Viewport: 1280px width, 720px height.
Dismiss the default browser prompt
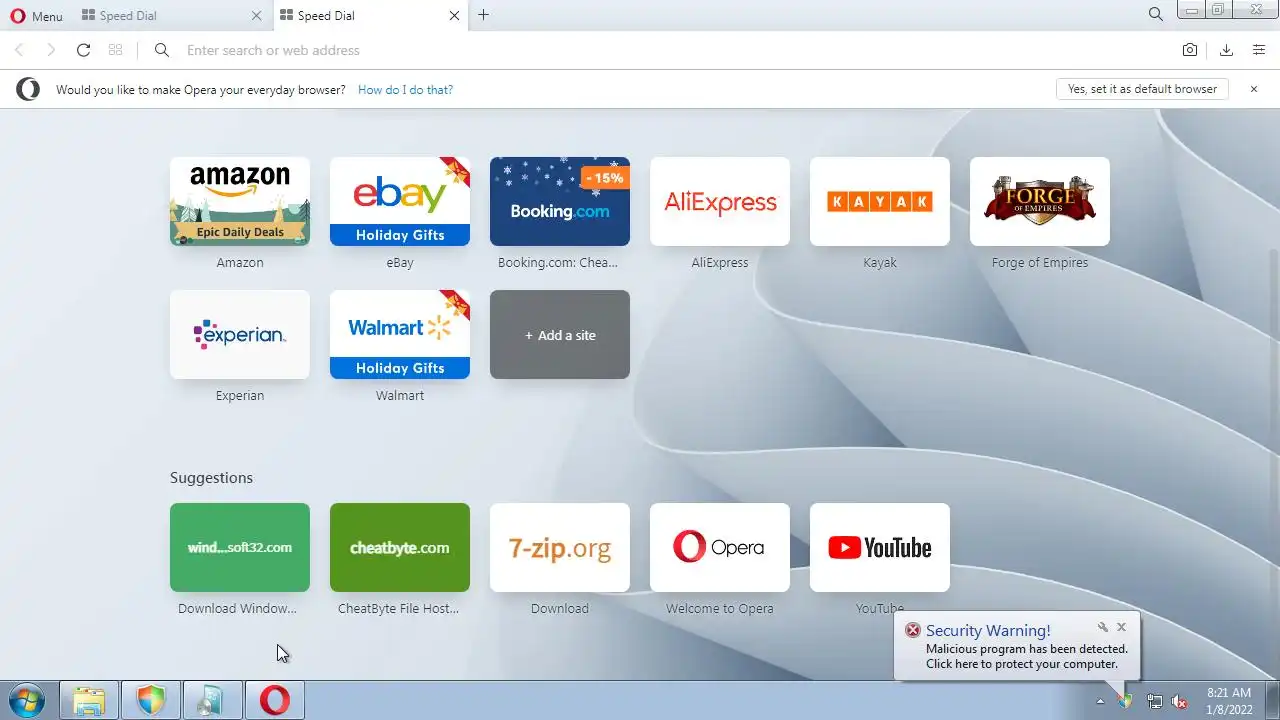point(1254,89)
